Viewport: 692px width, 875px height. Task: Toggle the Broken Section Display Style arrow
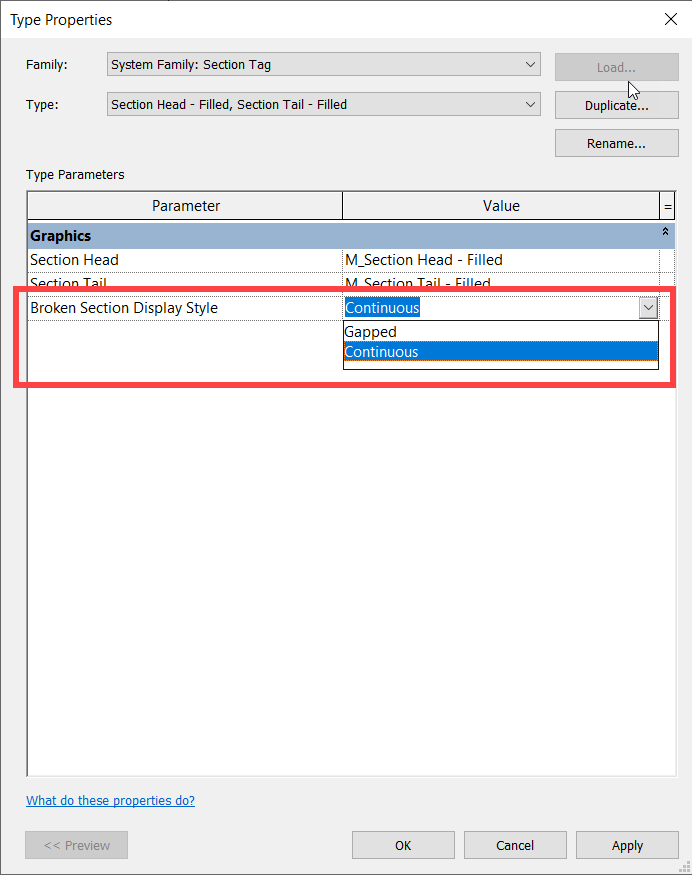click(648, 307)
